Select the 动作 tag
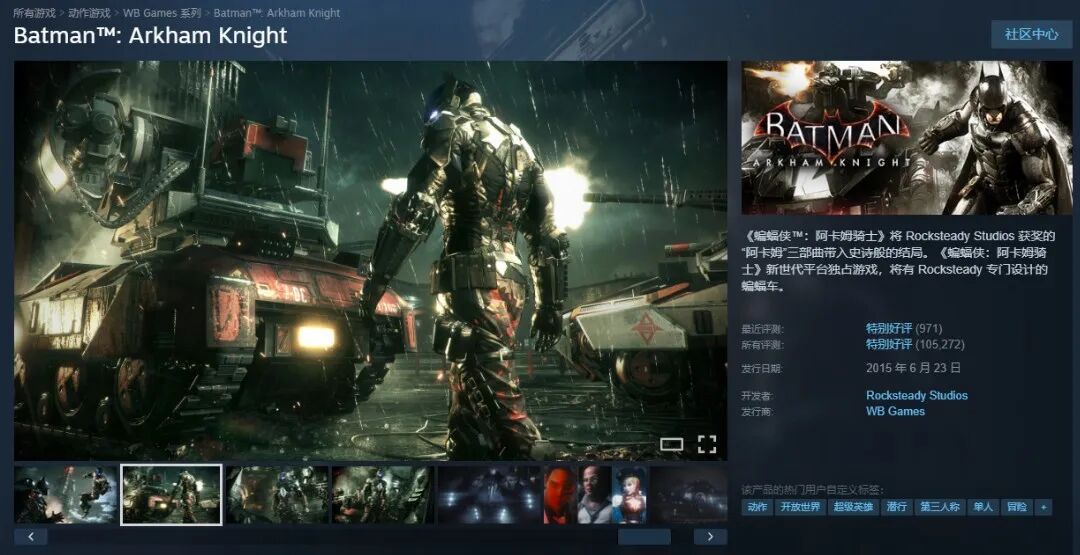 (757, 507)
